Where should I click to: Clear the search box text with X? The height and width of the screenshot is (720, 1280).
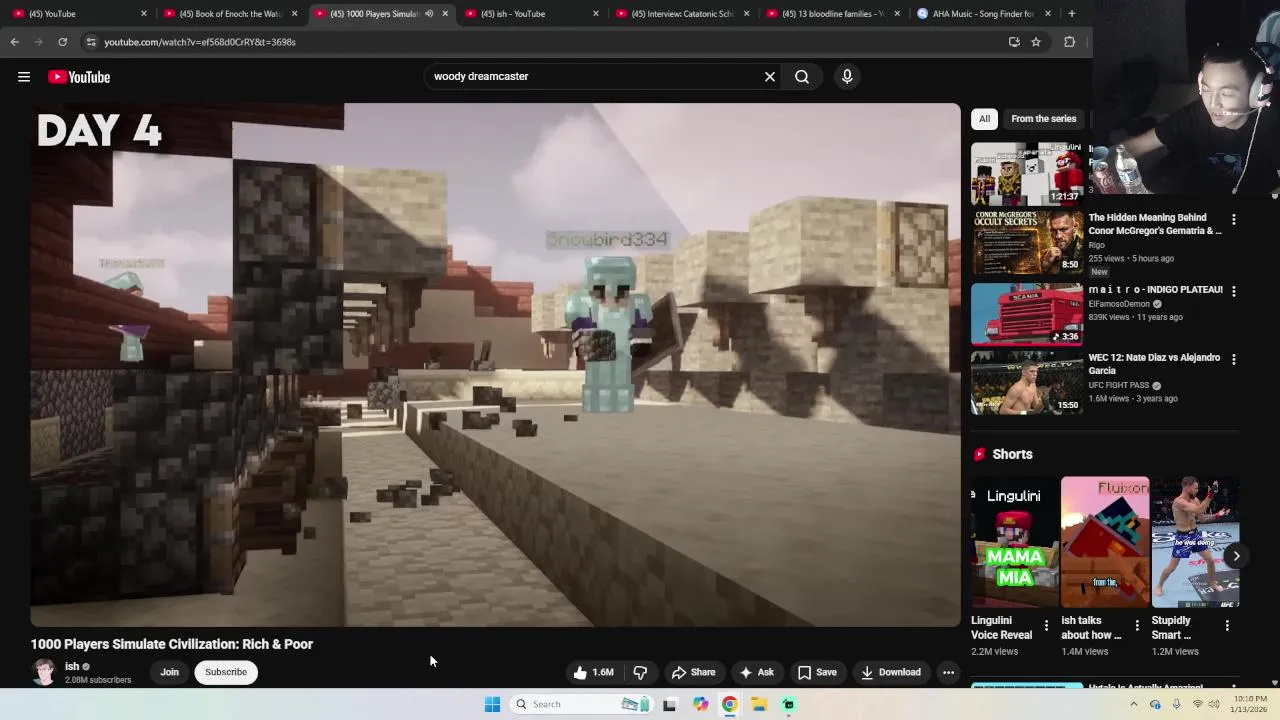pos(770,76)
